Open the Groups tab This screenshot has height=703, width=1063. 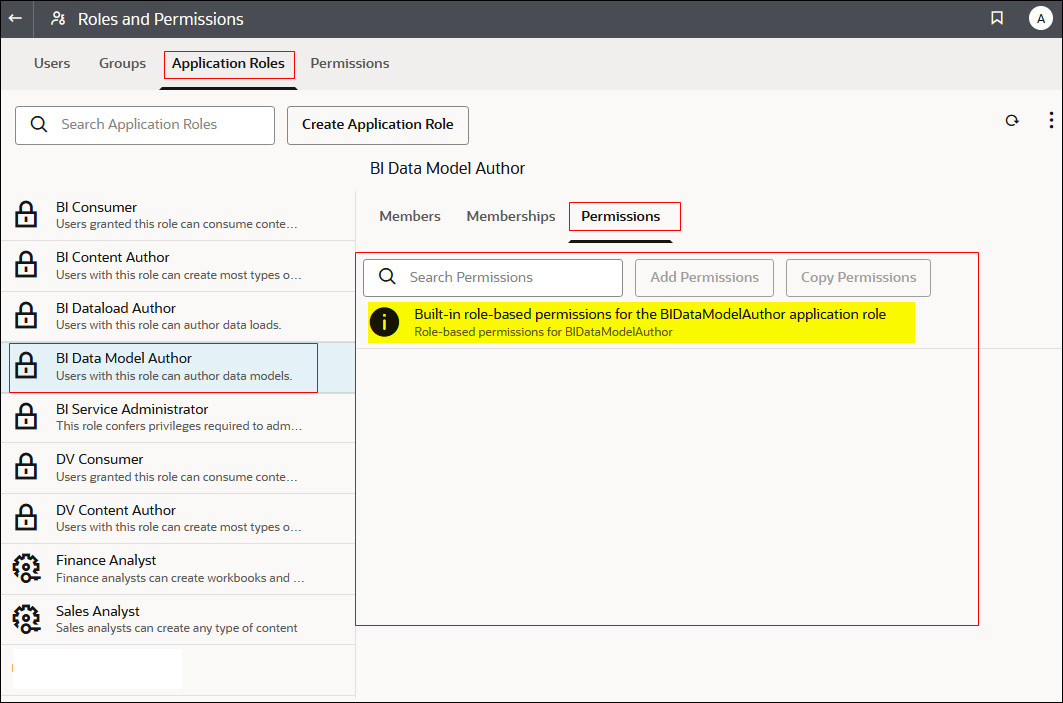tap(122, 63)
